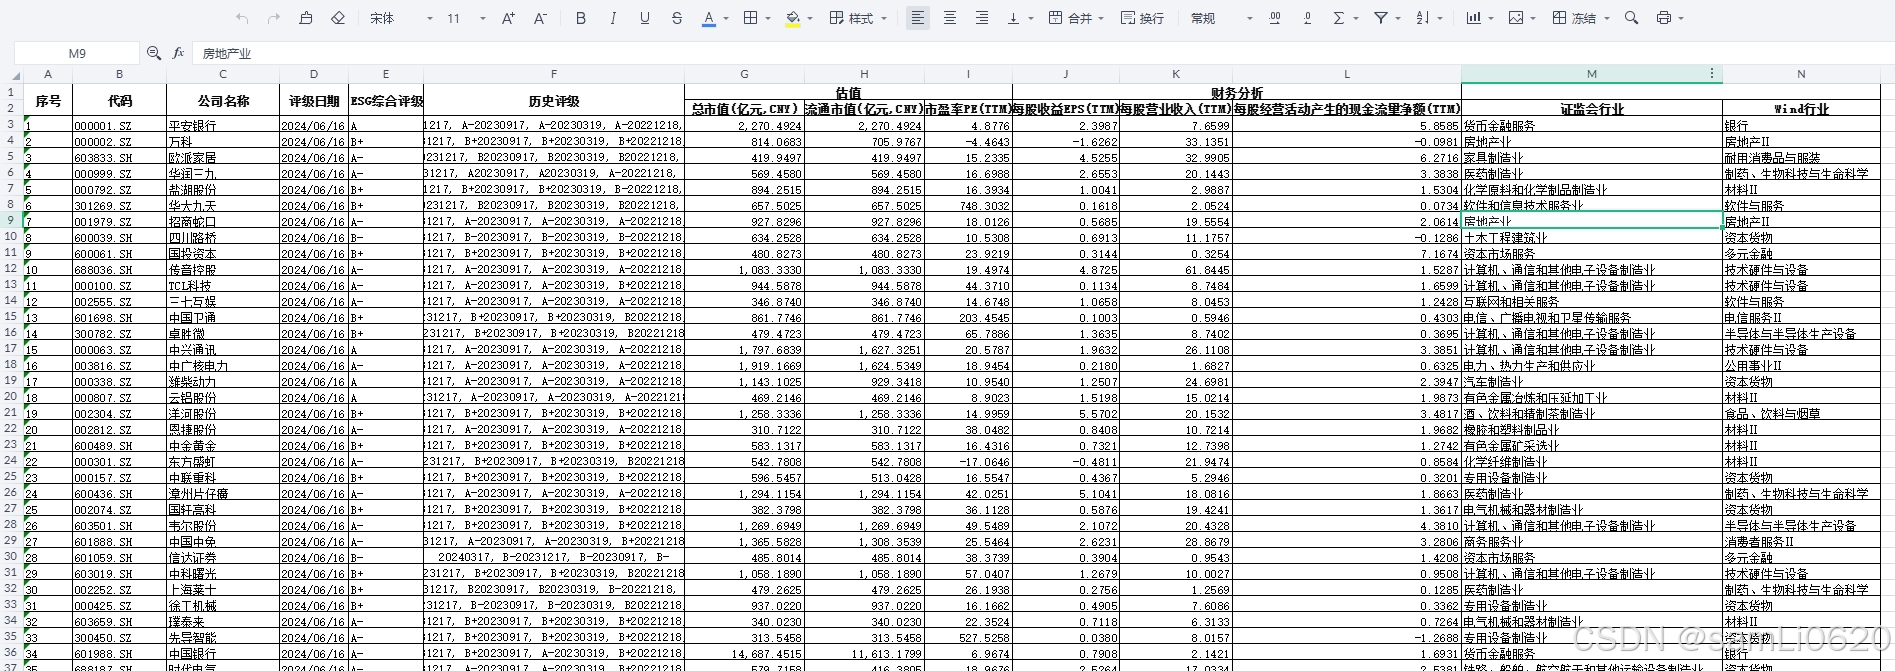This screenshot has height=671, width=1895.
Task: Click the vertical alignment icon
Action: coord(1013,18)
